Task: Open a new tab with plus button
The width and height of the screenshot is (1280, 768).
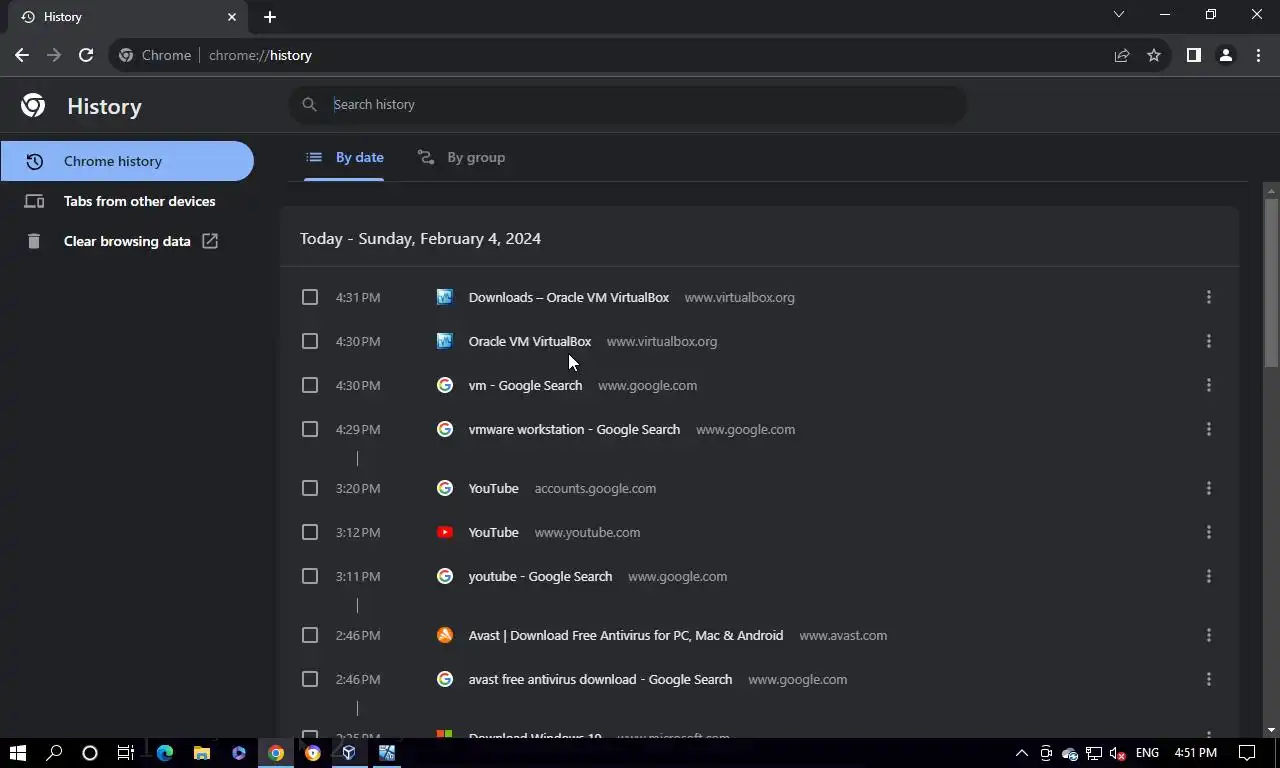Action: [x=270, y=17]
